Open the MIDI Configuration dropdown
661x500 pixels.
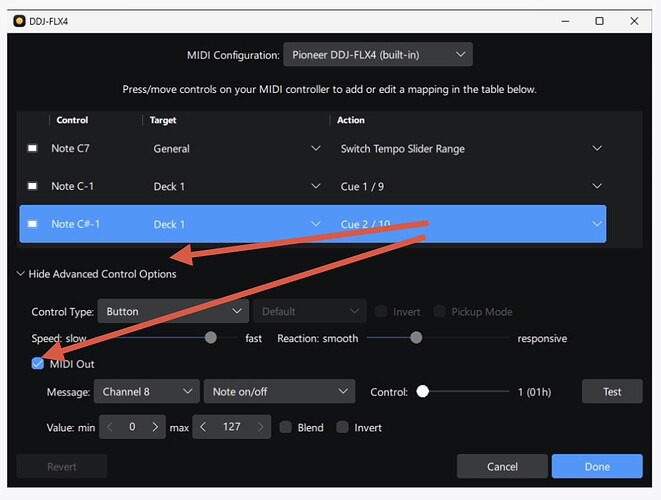coord(378,55)
